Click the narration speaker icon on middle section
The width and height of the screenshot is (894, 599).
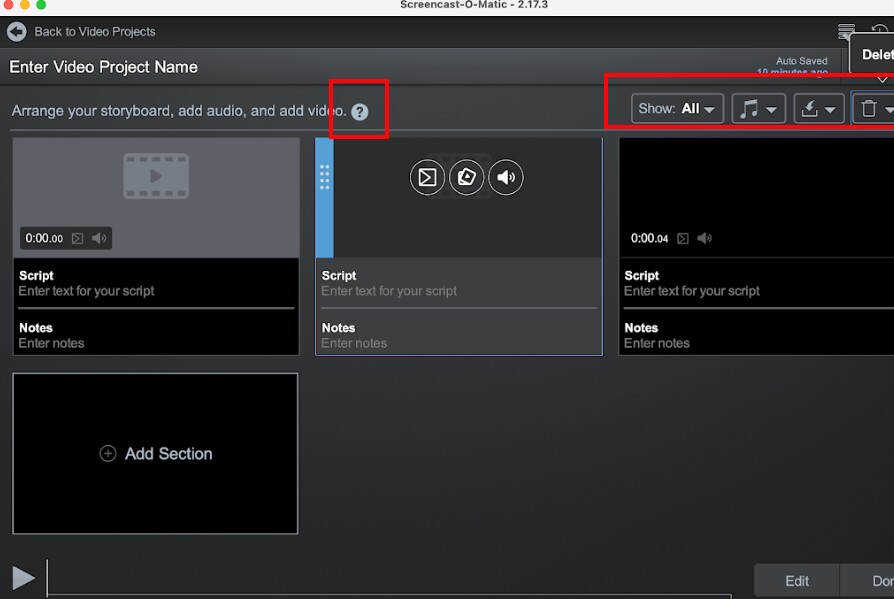click(505, 177)
